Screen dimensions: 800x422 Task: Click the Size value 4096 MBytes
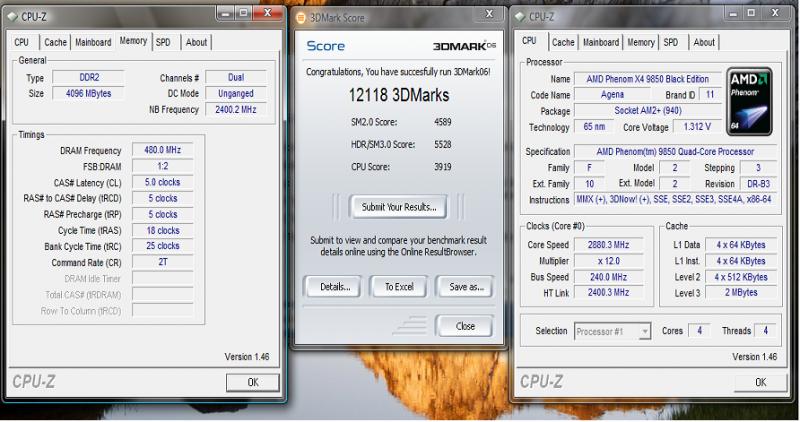click(89, 93)
